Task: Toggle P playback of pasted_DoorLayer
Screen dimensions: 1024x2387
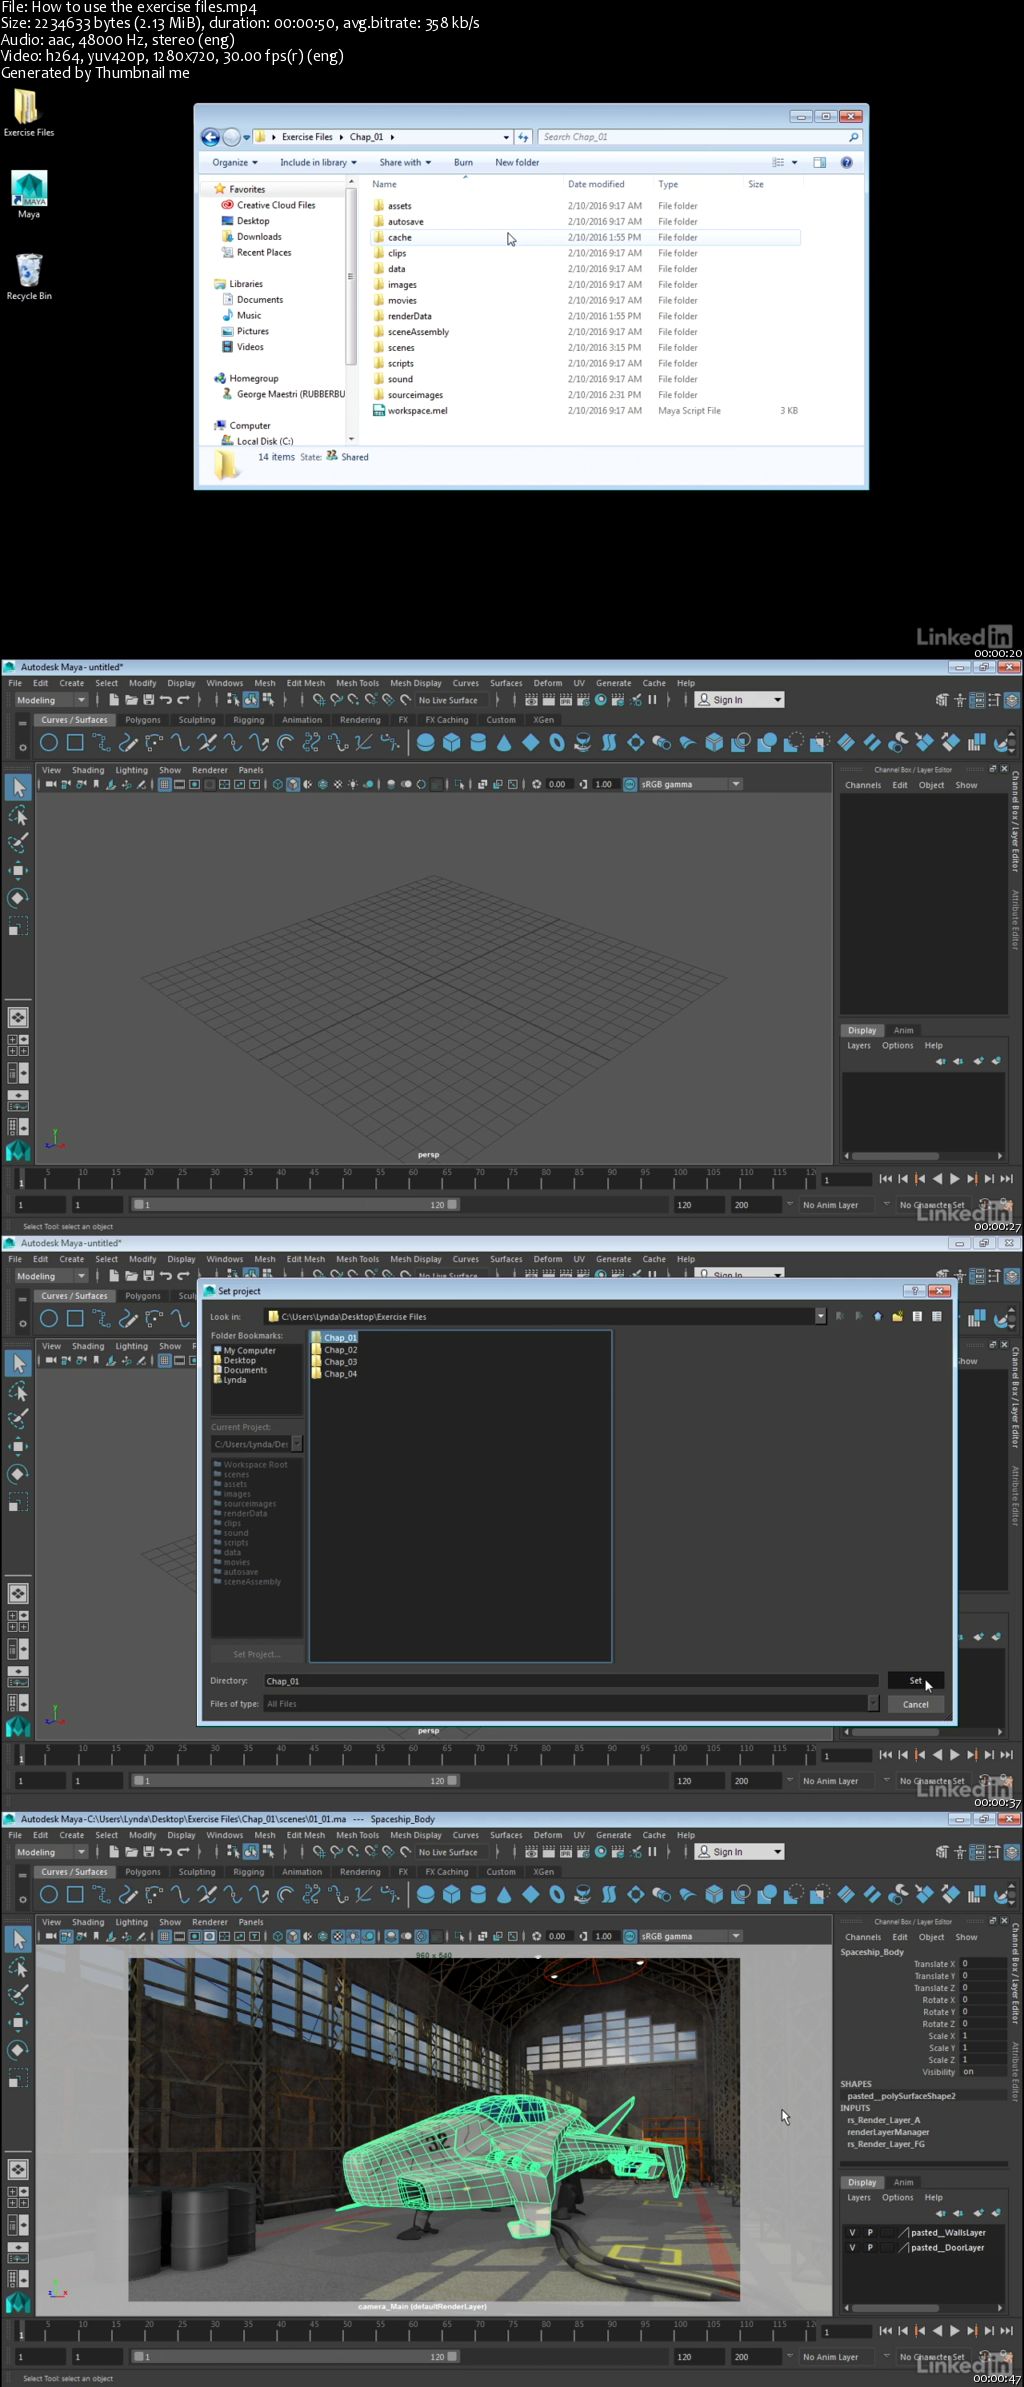Action: 869,2247
